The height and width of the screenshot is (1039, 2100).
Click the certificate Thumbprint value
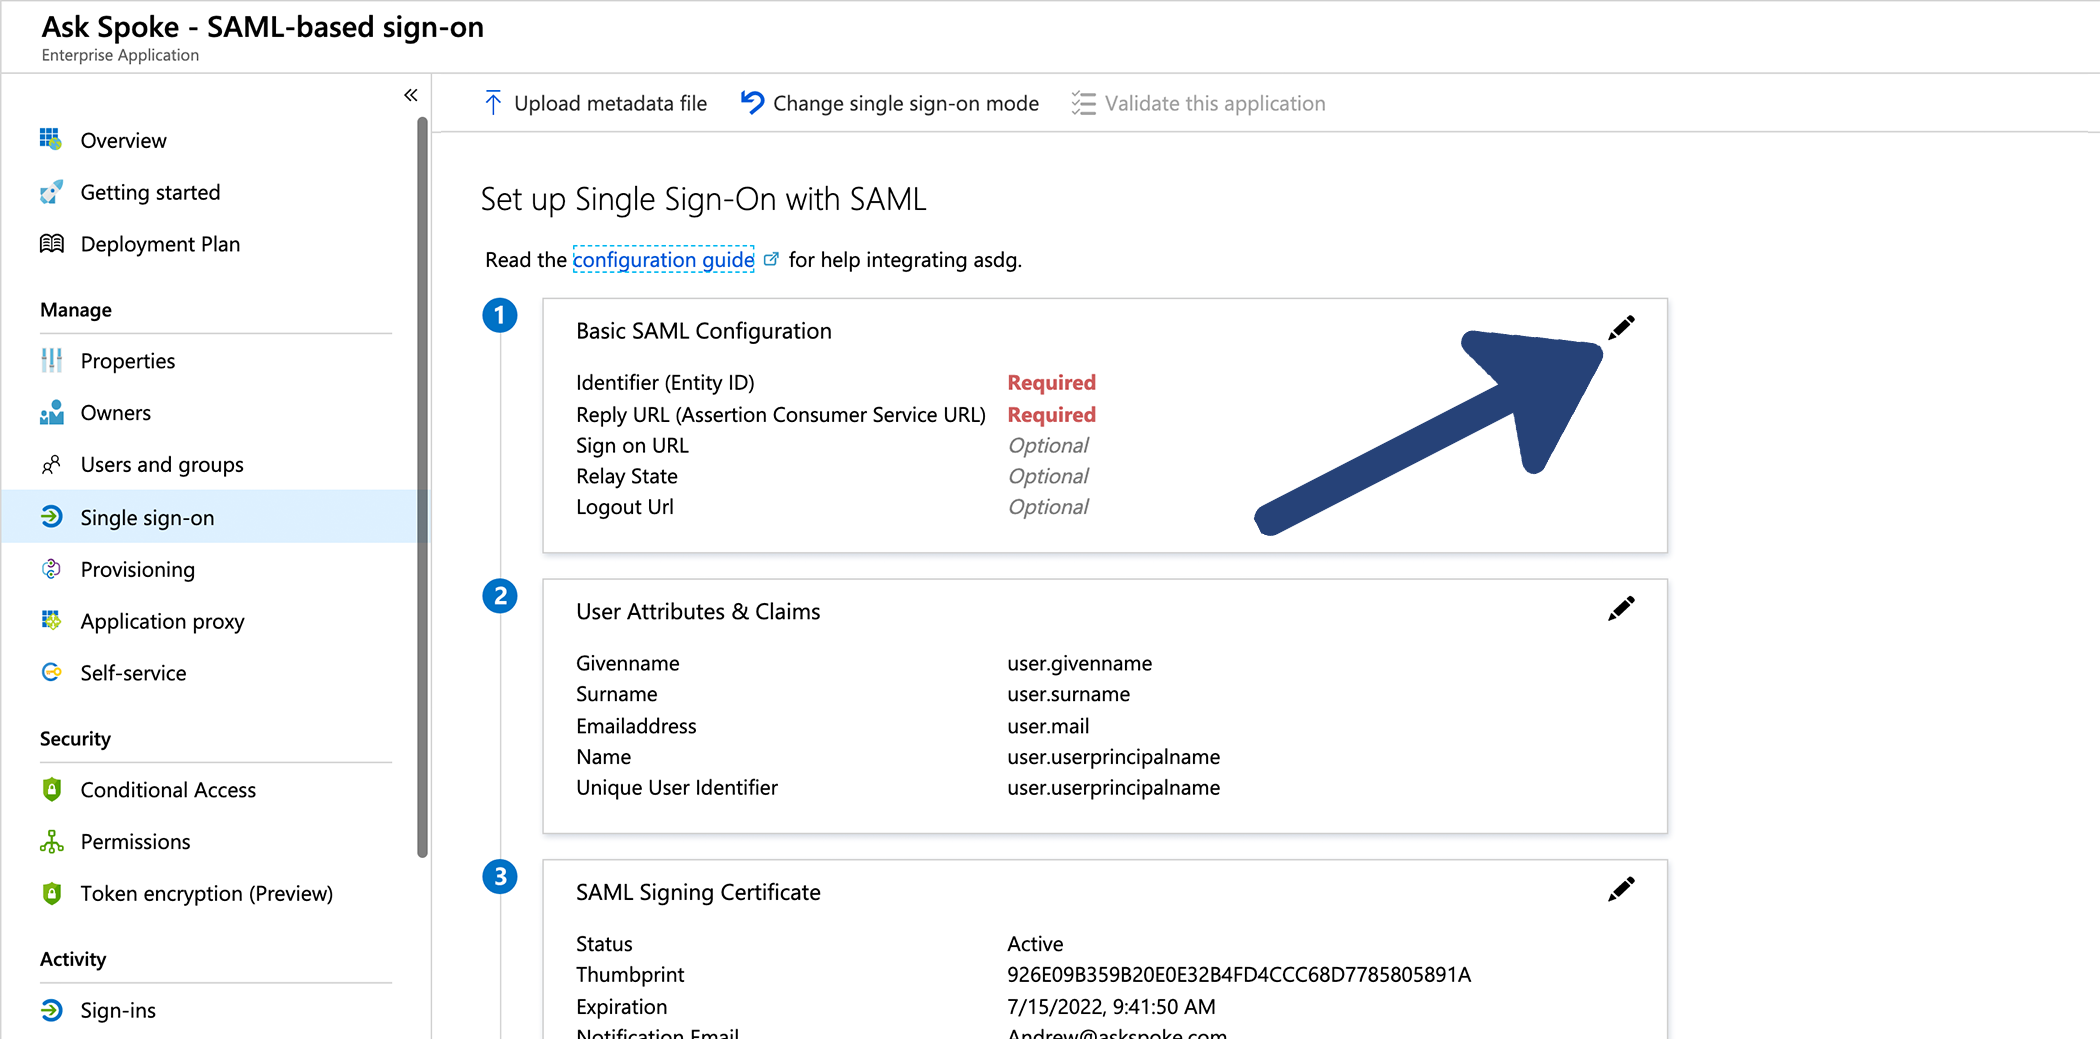point(1239,975)
